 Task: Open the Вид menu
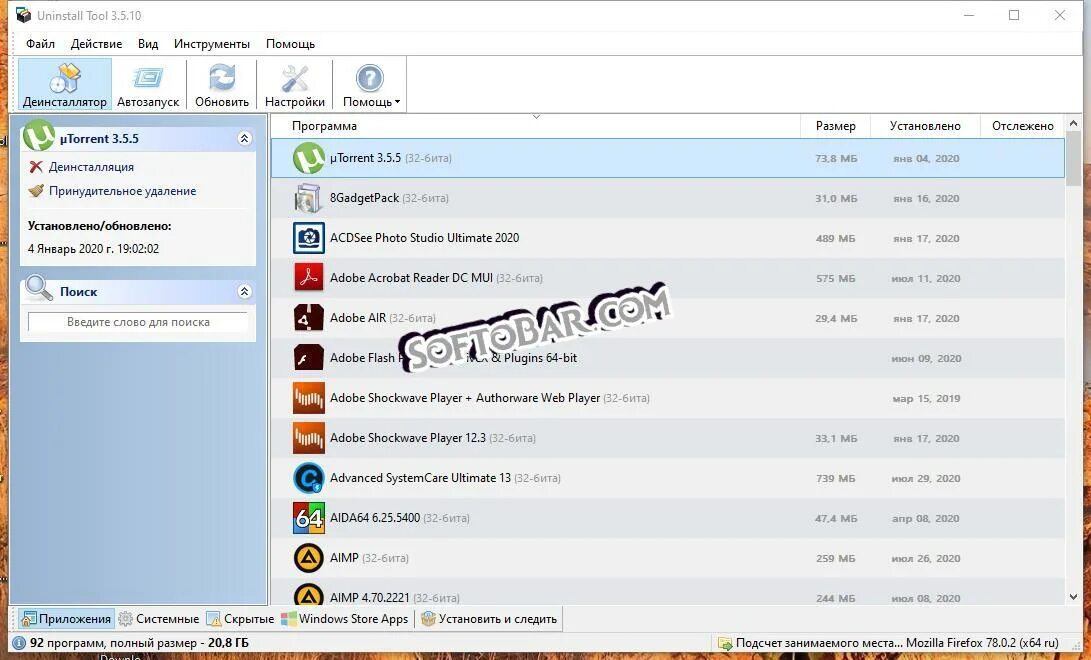click(x=148, y=44)
